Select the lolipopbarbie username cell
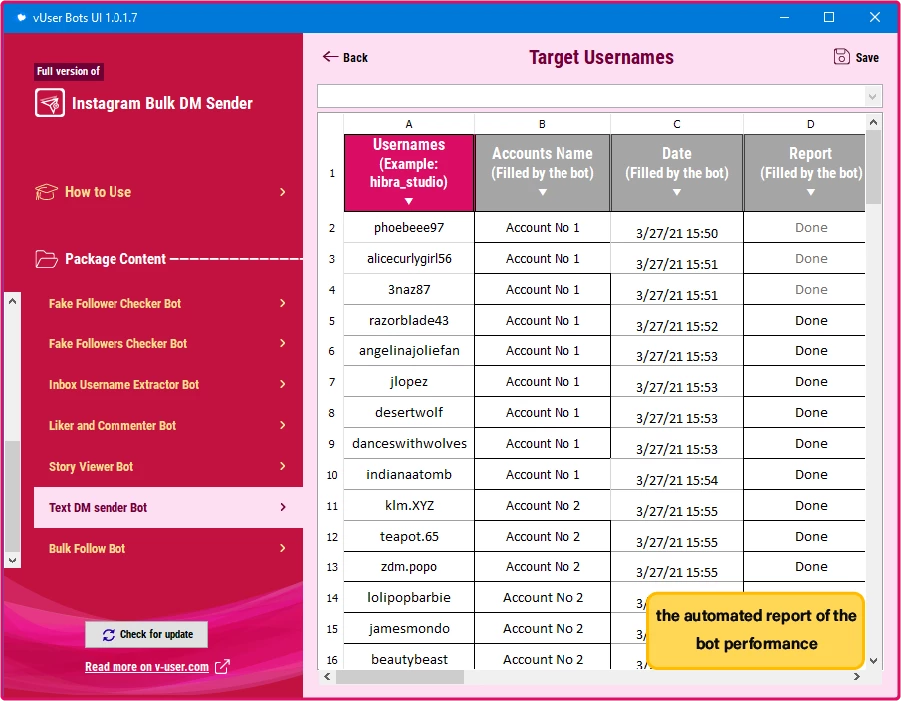The image size is (901, 701). click(409, 598)
